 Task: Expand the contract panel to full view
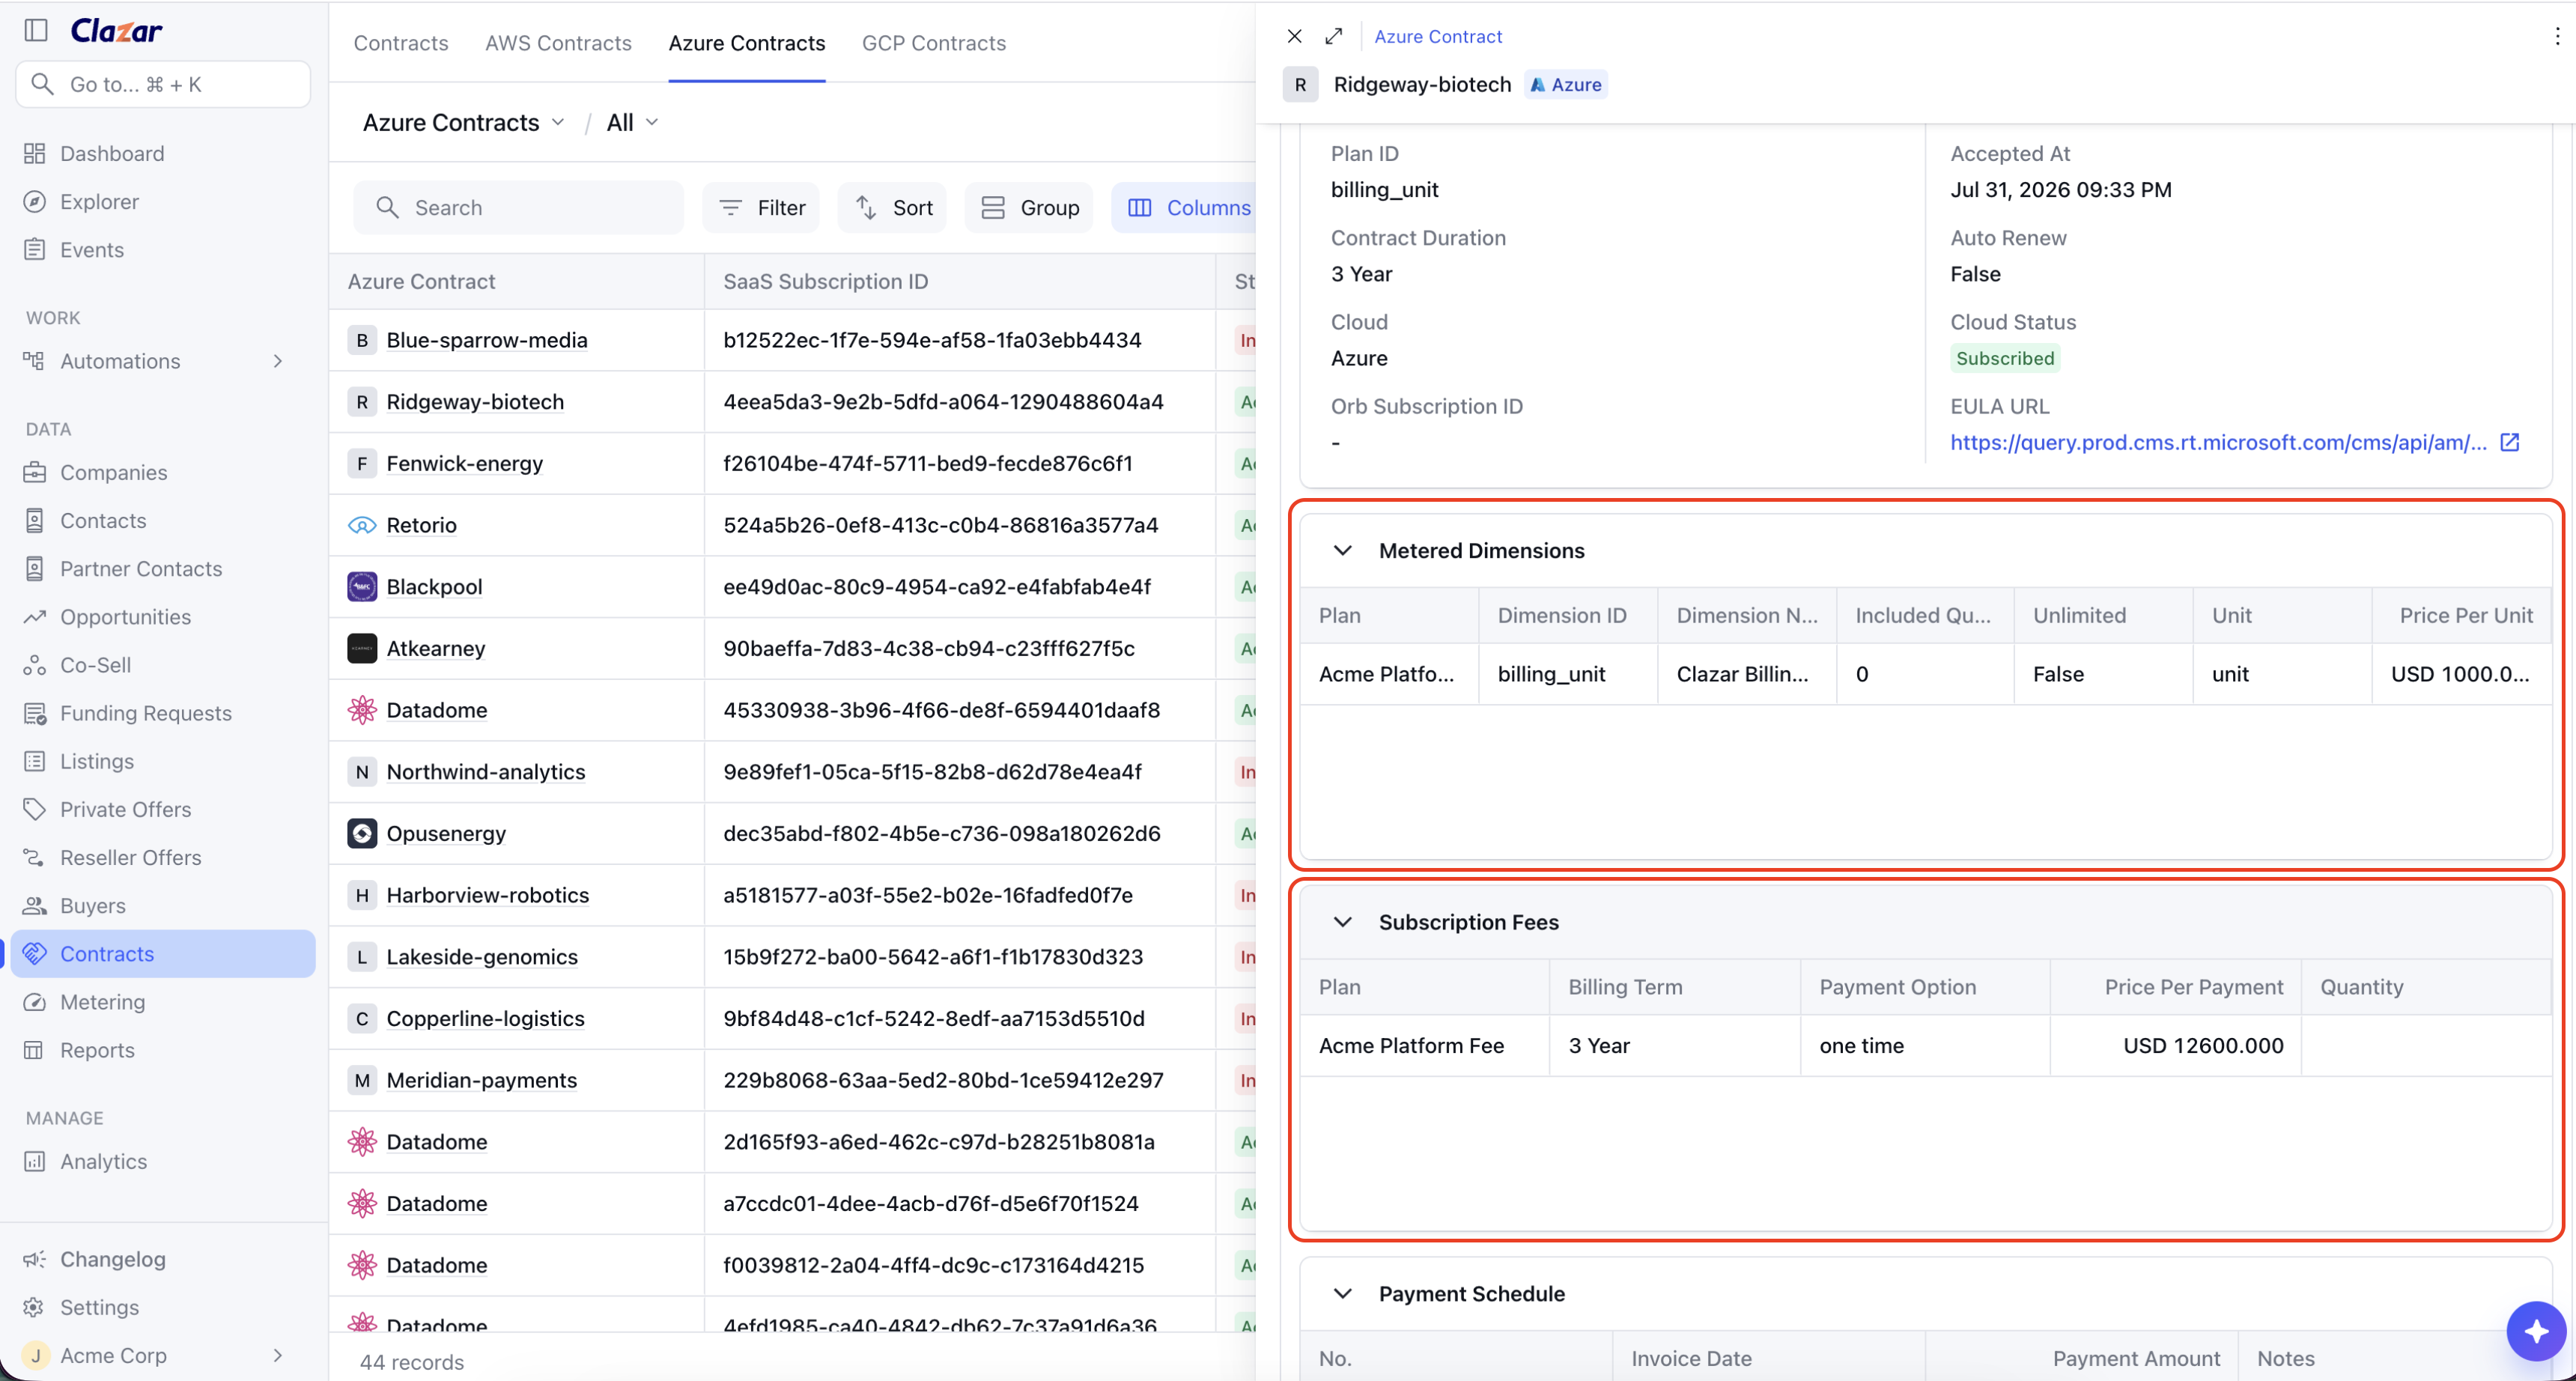tap(1334, 36)
